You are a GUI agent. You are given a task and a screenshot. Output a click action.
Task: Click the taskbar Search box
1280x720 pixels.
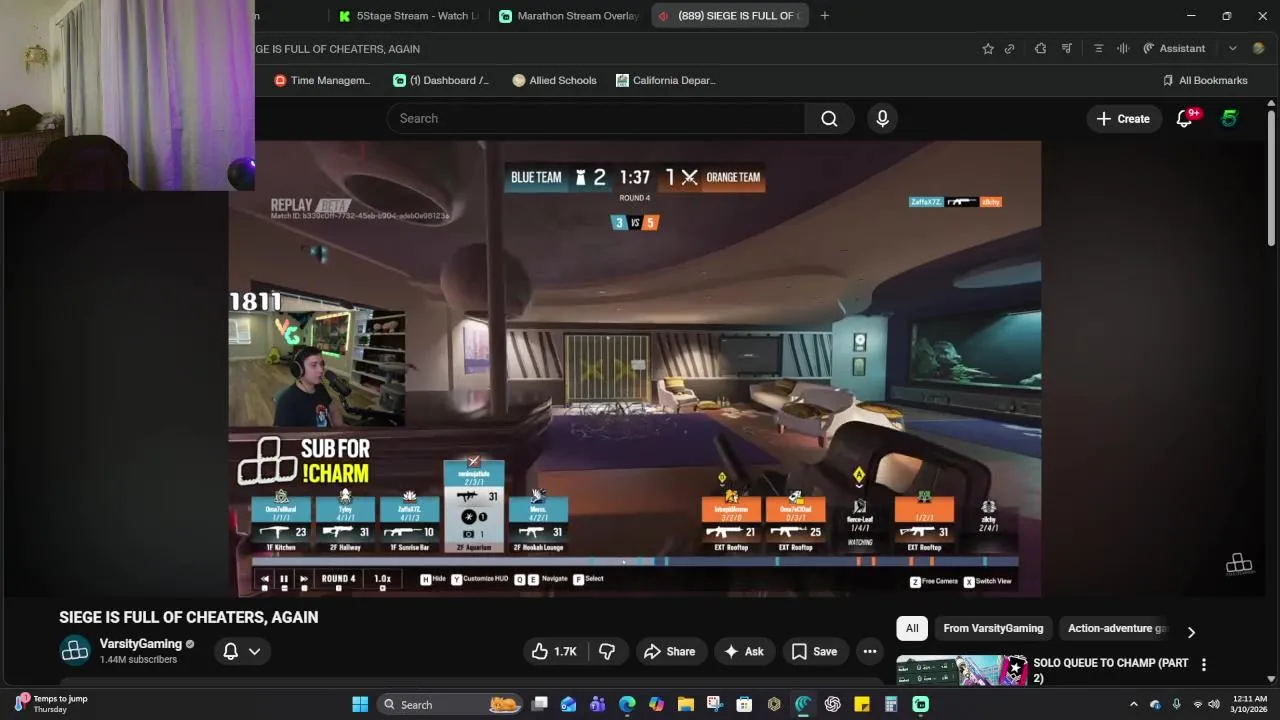tap(452, 704)
